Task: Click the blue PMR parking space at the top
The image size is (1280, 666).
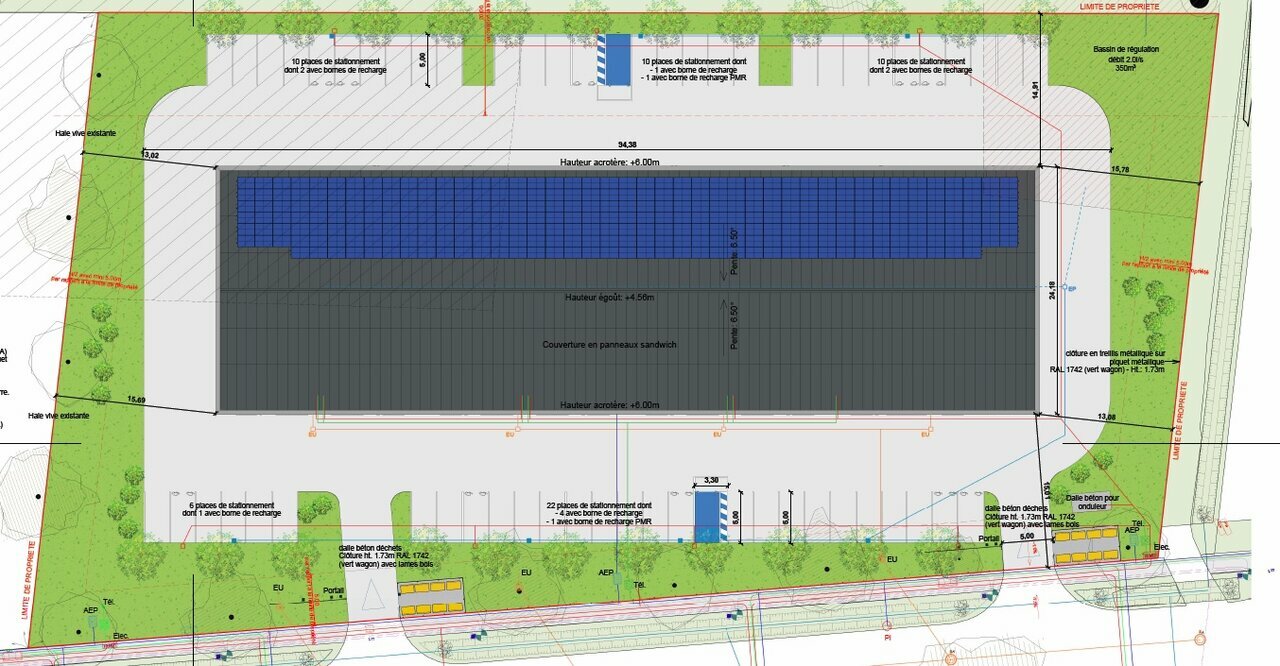Action: coord(614,60)
